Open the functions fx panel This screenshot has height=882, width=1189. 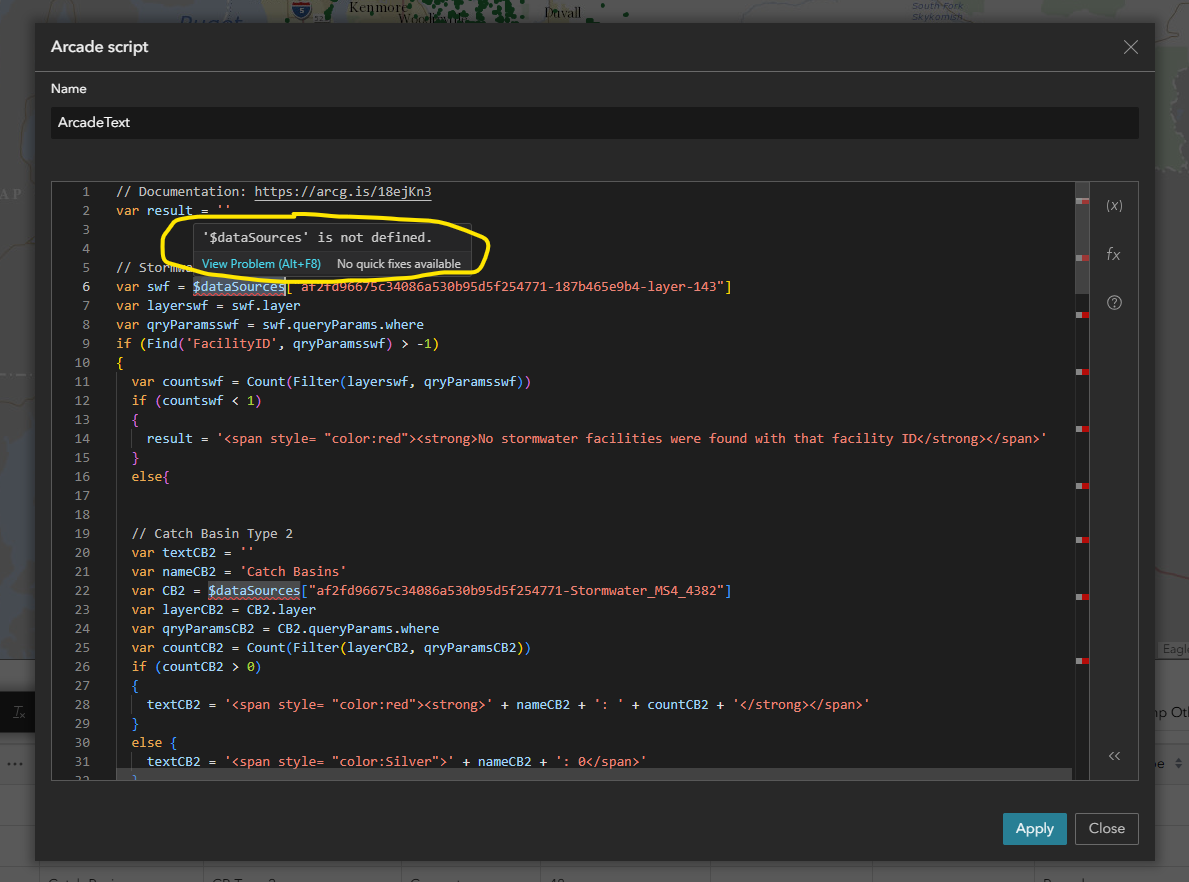tap(1114, 254)
